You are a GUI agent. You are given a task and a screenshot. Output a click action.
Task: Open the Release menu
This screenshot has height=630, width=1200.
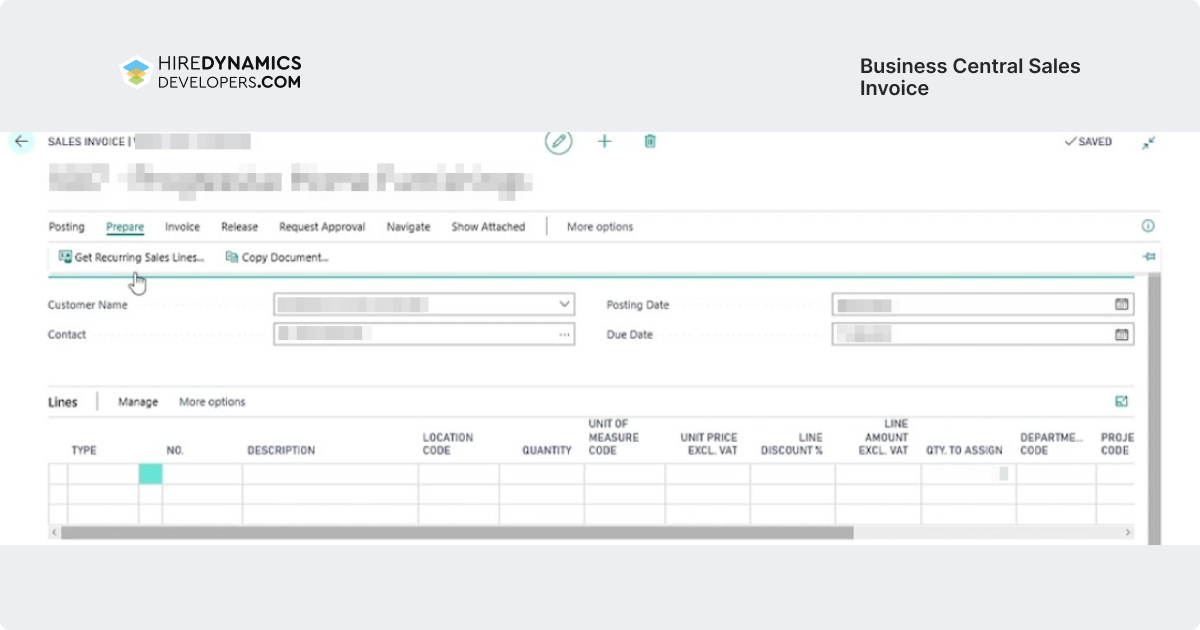[x=239, y=227]
